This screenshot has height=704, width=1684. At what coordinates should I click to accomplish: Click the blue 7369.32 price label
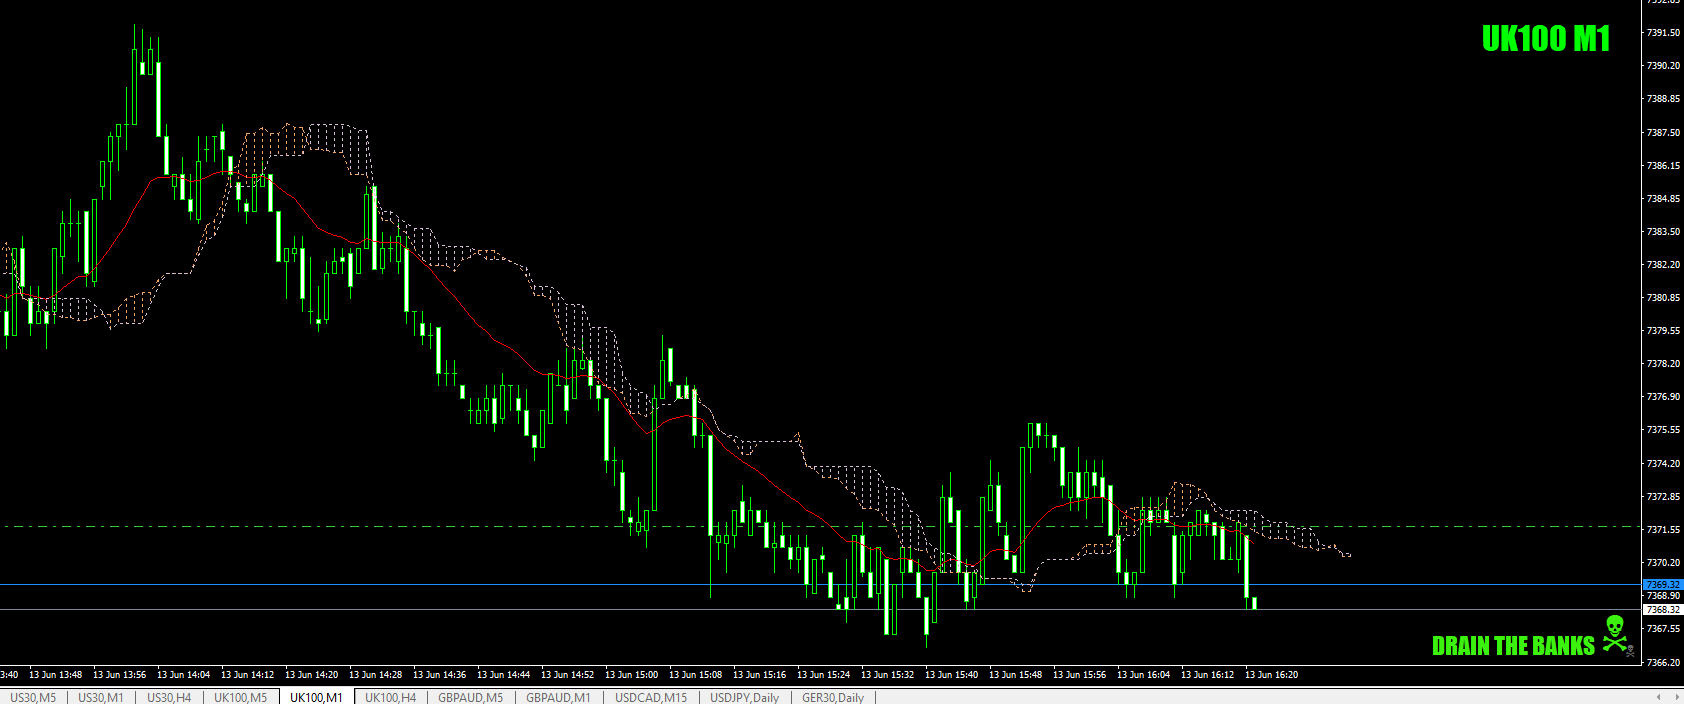point(1663,584)
